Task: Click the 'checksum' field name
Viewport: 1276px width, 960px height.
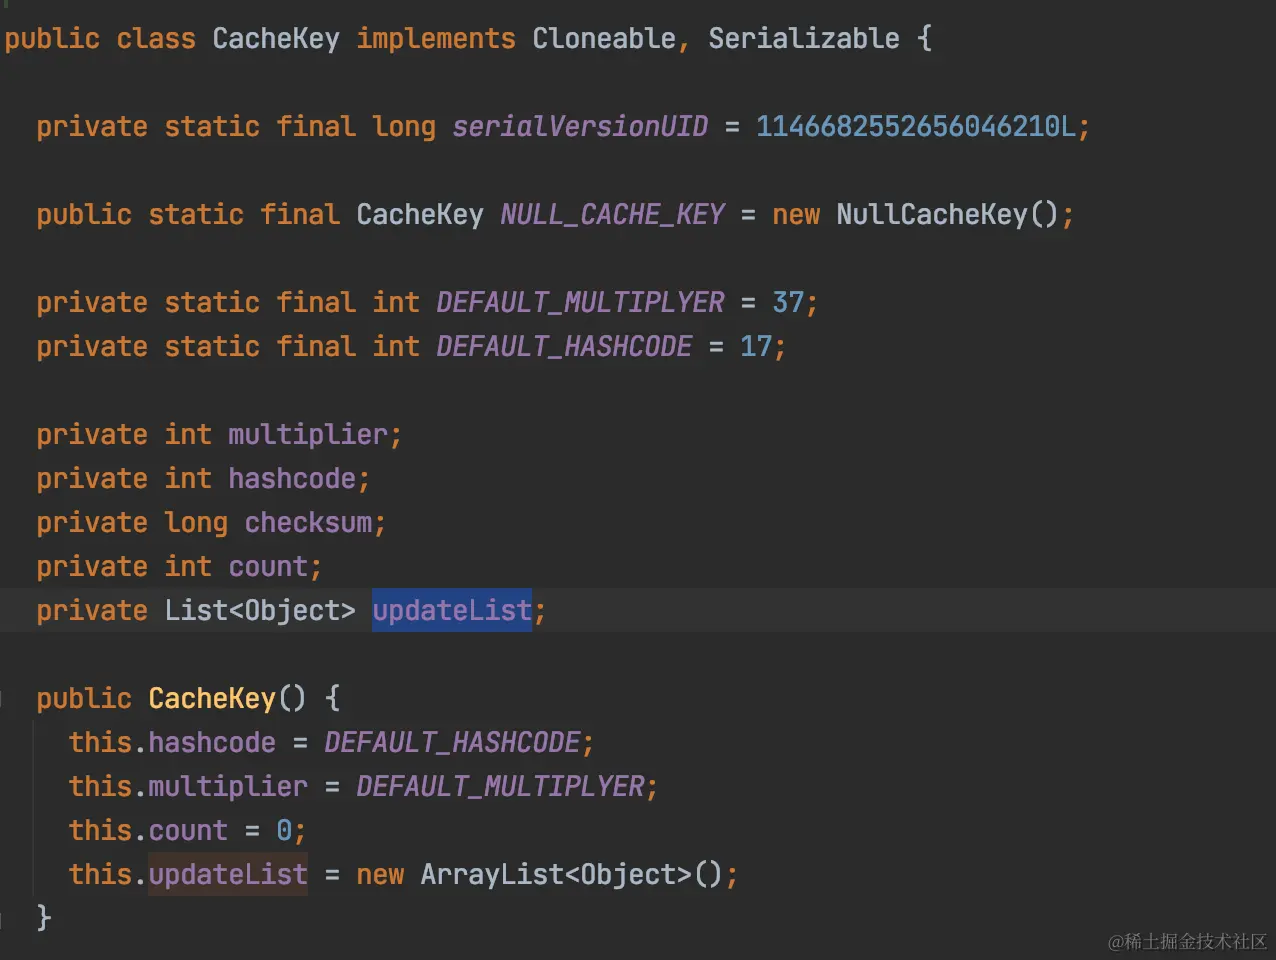Action: click(x=308, y=523)
